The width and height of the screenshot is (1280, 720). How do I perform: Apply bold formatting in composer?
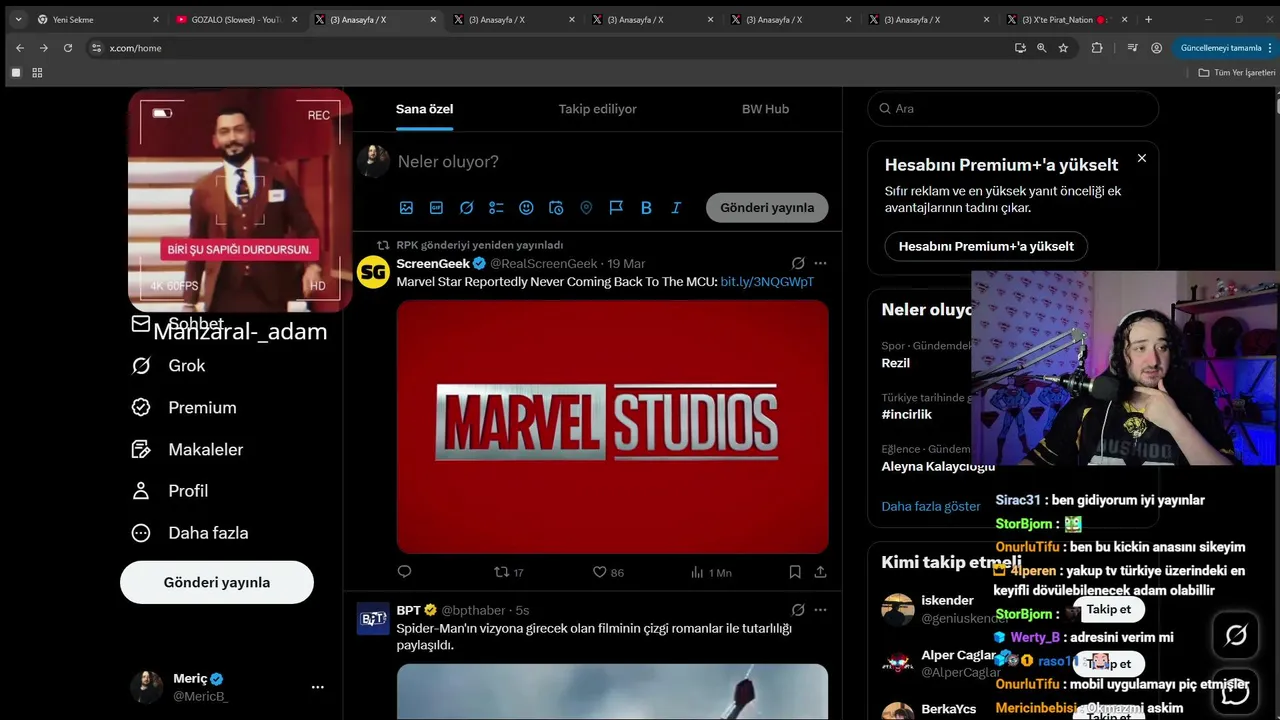[646, 208]
